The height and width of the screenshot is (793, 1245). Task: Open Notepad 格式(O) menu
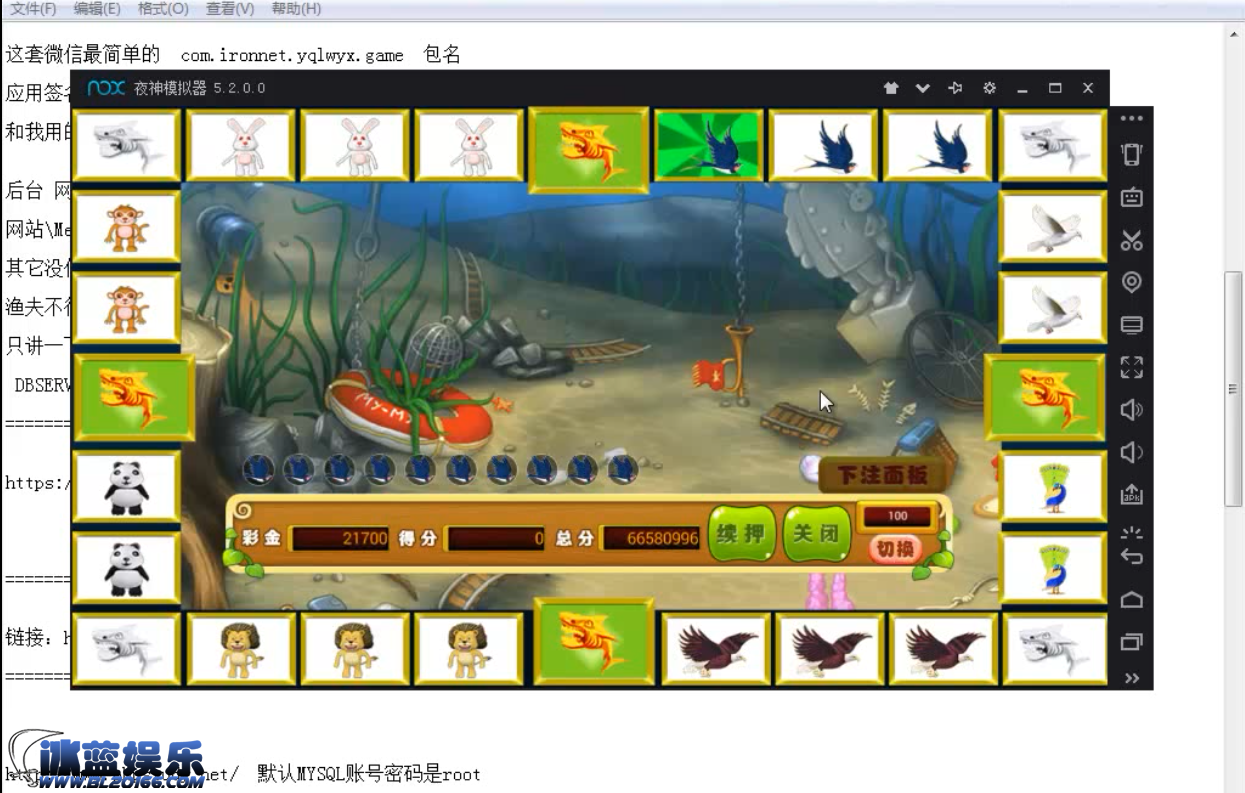pyautogui.click(x=163, y=9)
